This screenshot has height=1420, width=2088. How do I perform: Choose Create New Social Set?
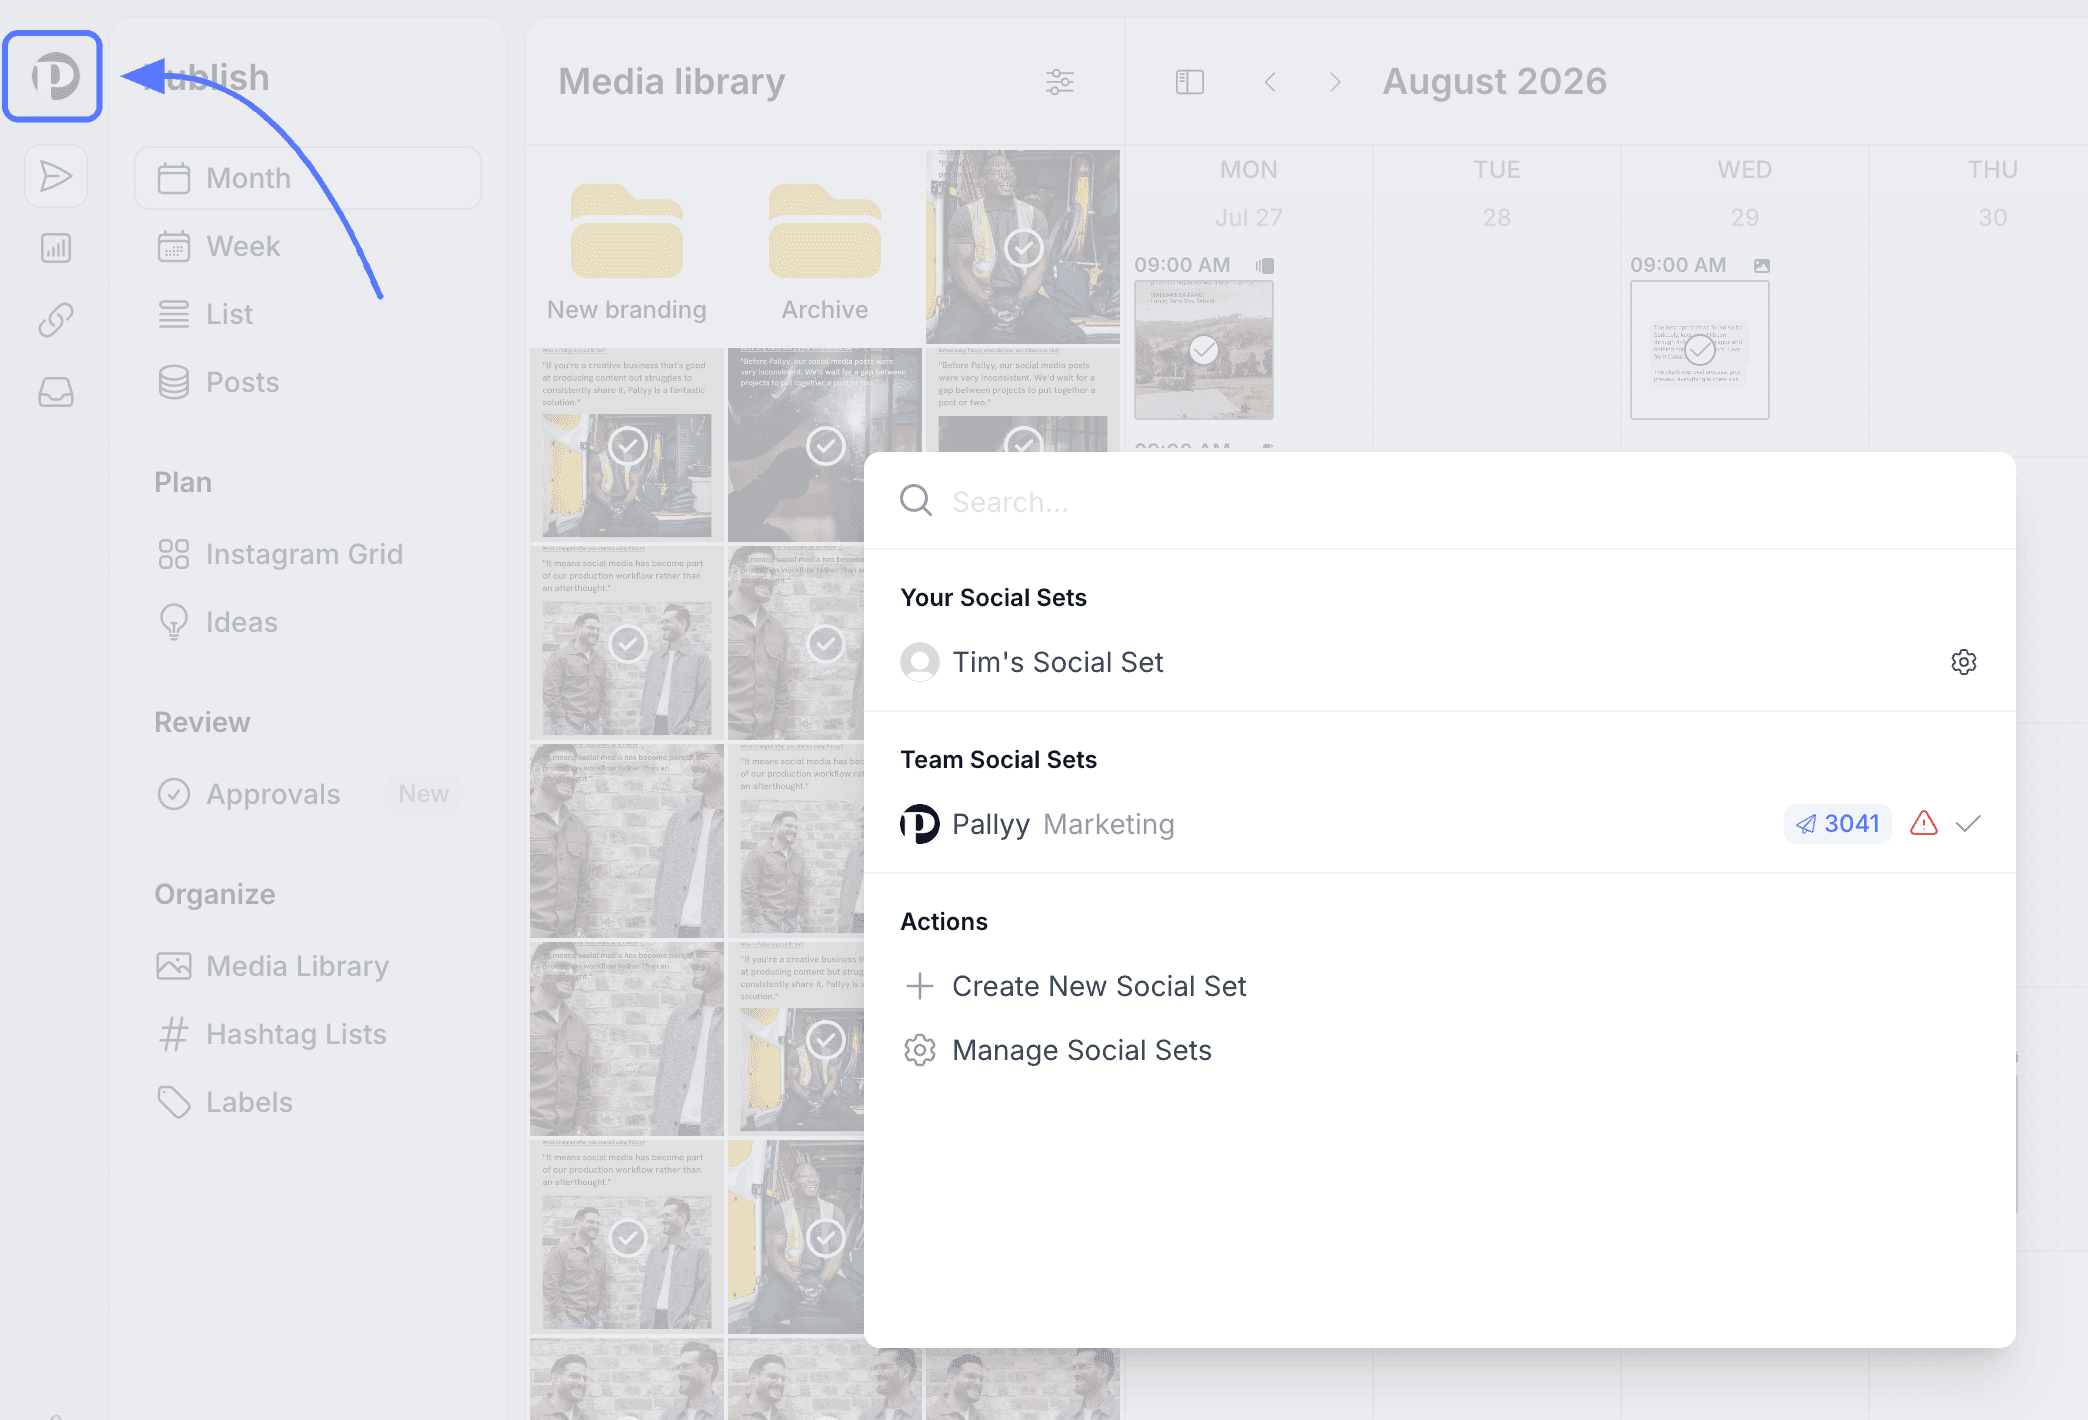click(1440, 986)
